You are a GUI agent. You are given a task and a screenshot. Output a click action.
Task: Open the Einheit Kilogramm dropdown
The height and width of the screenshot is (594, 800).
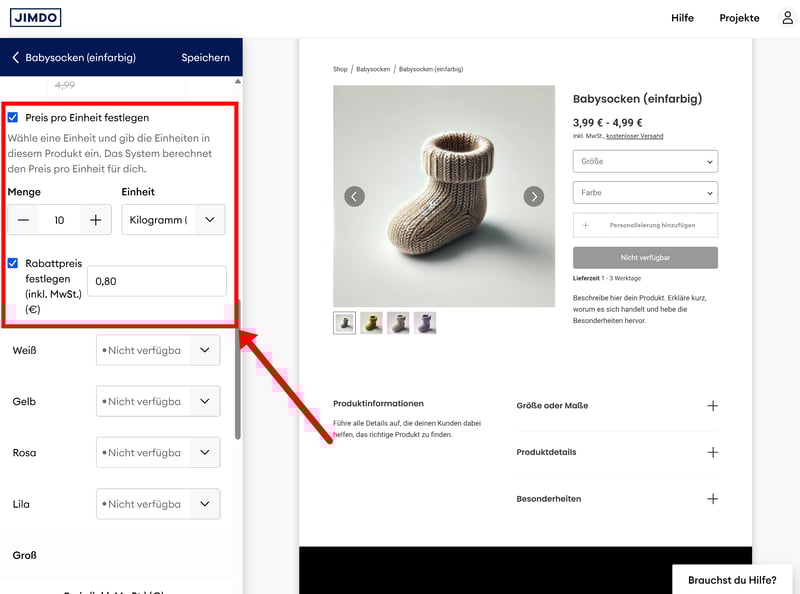tap(173, 220)
